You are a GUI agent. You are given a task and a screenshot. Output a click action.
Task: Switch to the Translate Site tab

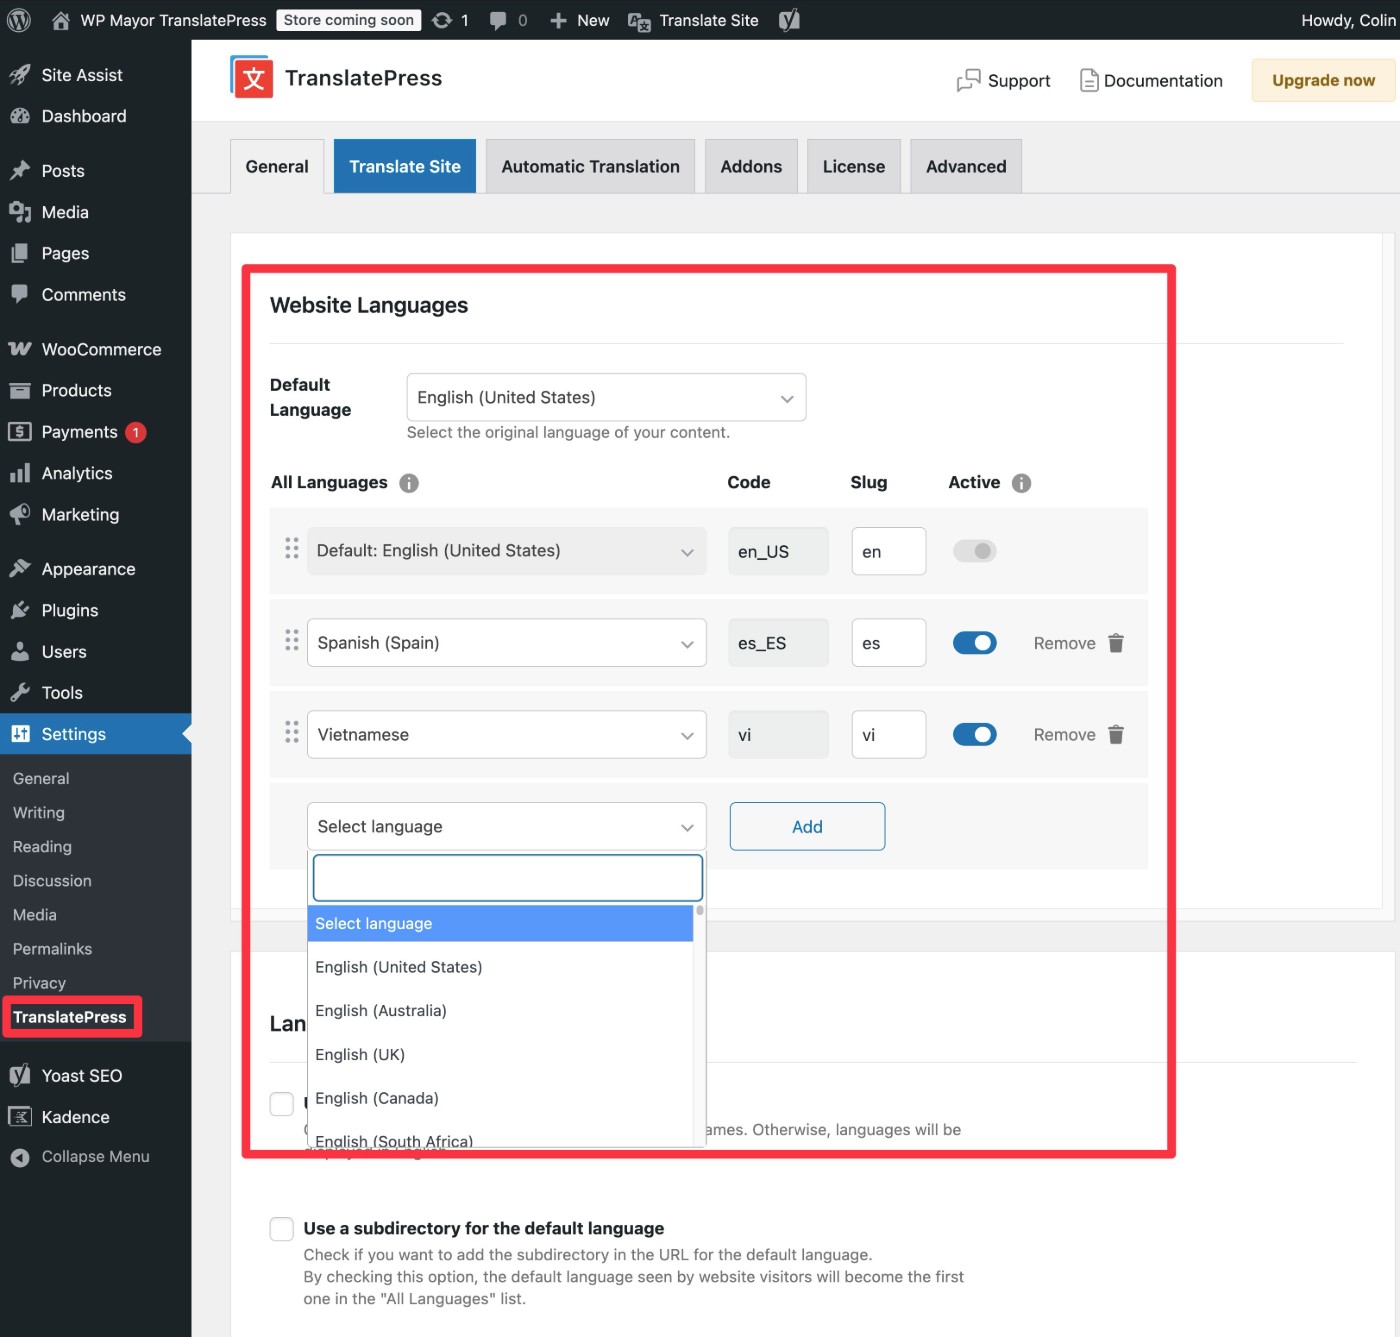coord(405,166)
